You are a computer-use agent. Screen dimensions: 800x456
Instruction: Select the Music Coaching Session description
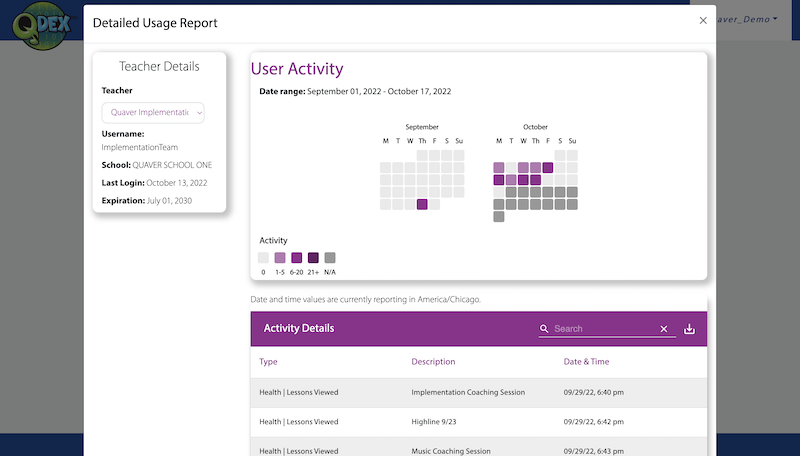point(451,451)
